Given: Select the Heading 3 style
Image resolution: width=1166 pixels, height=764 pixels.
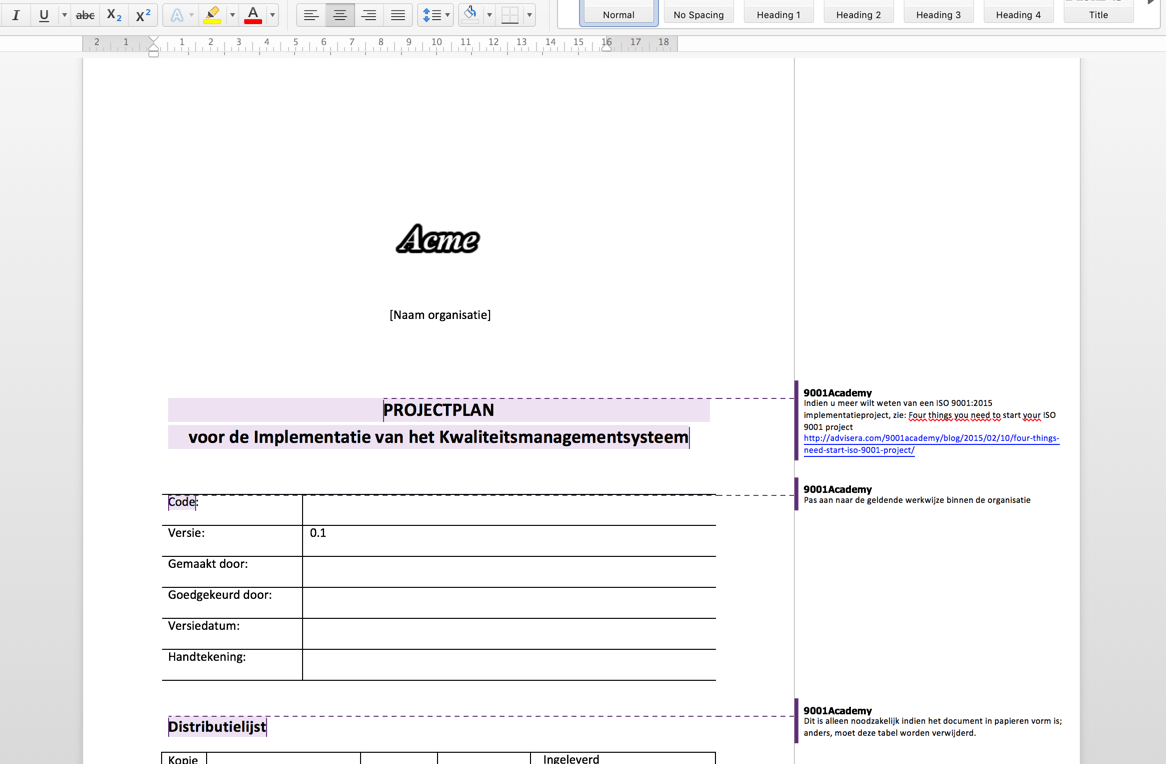Looking at the screenshot, I should point(938,14).
